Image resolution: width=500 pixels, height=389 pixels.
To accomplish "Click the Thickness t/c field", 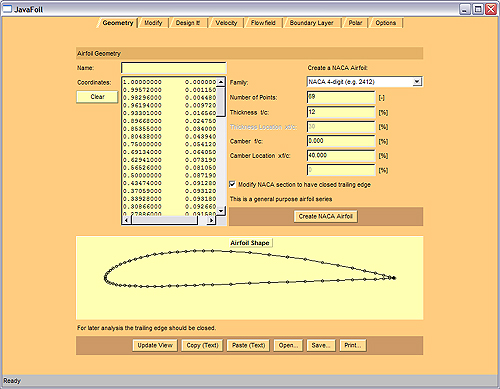I will (341, 112).
